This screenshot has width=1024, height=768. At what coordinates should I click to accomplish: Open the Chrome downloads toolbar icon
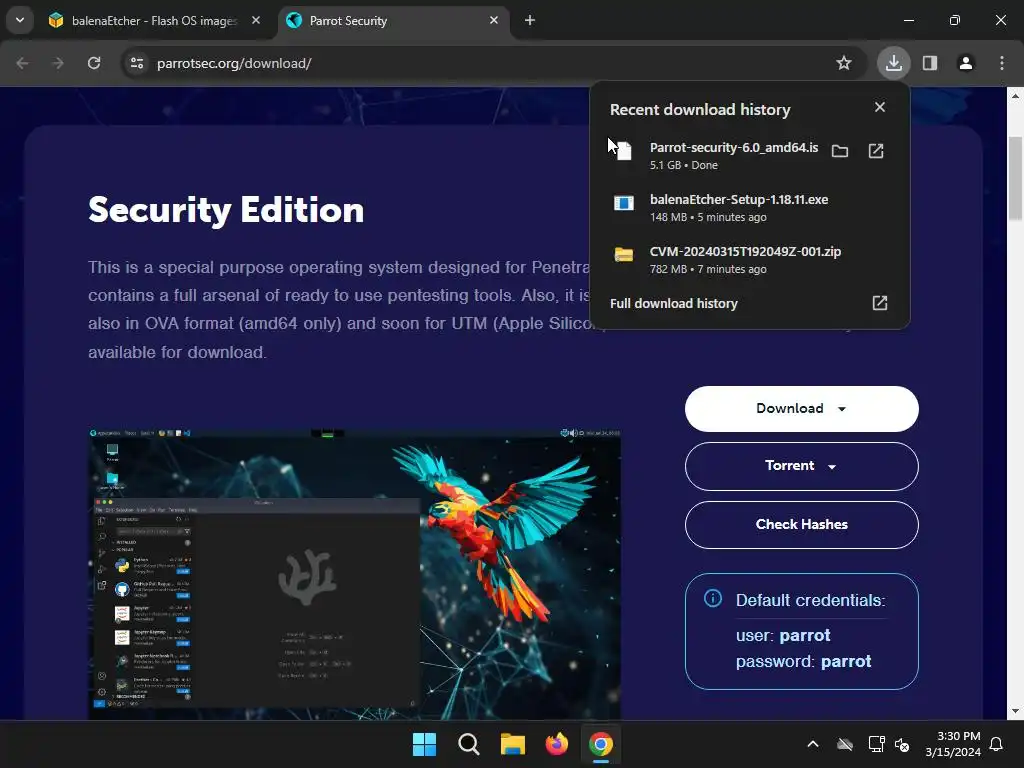point(893,63)
